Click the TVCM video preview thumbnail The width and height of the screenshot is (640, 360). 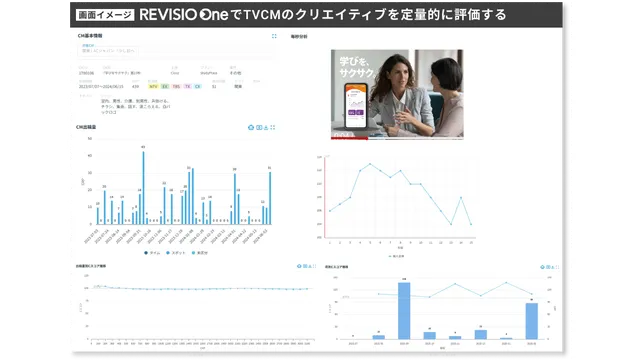397,94
